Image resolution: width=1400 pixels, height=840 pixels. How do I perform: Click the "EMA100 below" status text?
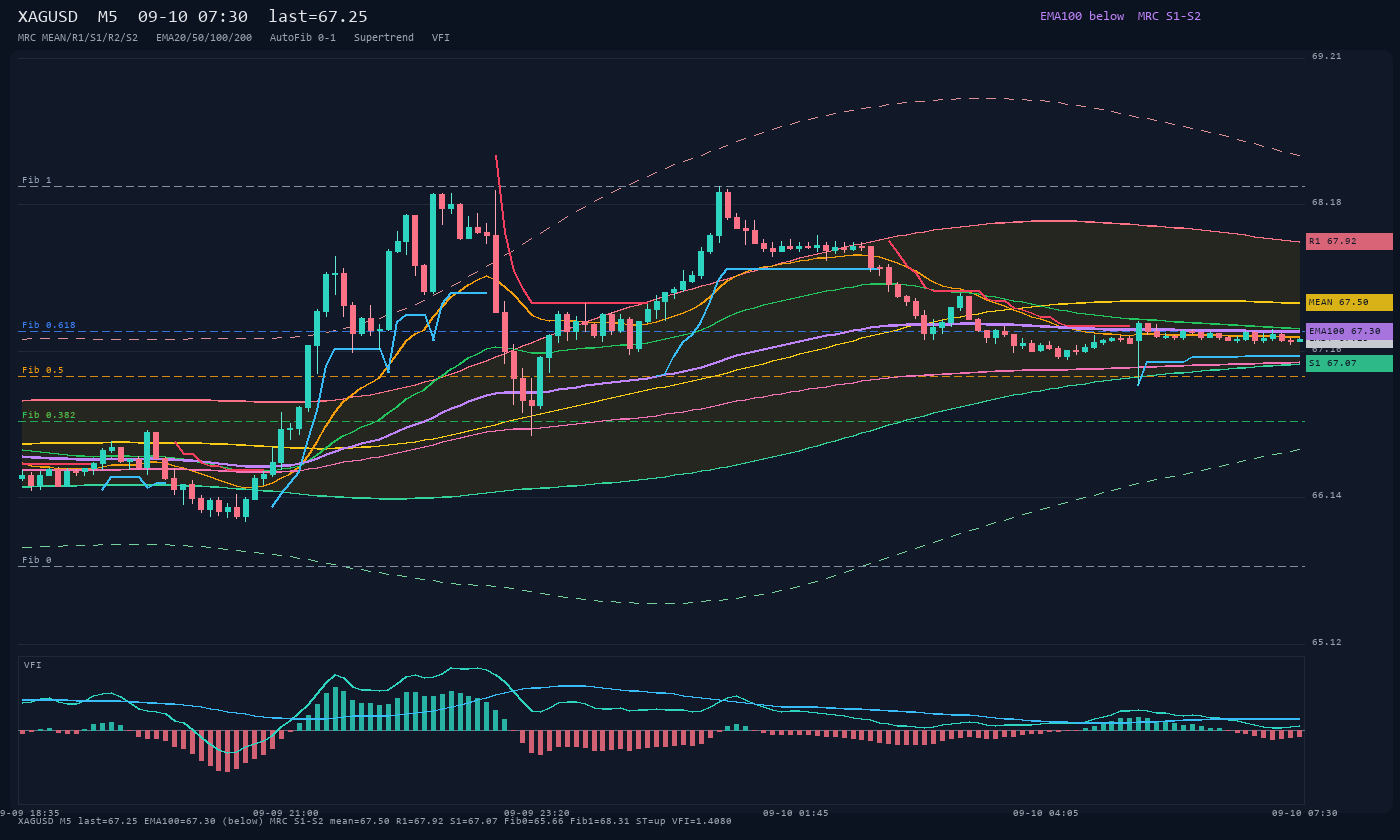click(1082, 16)
